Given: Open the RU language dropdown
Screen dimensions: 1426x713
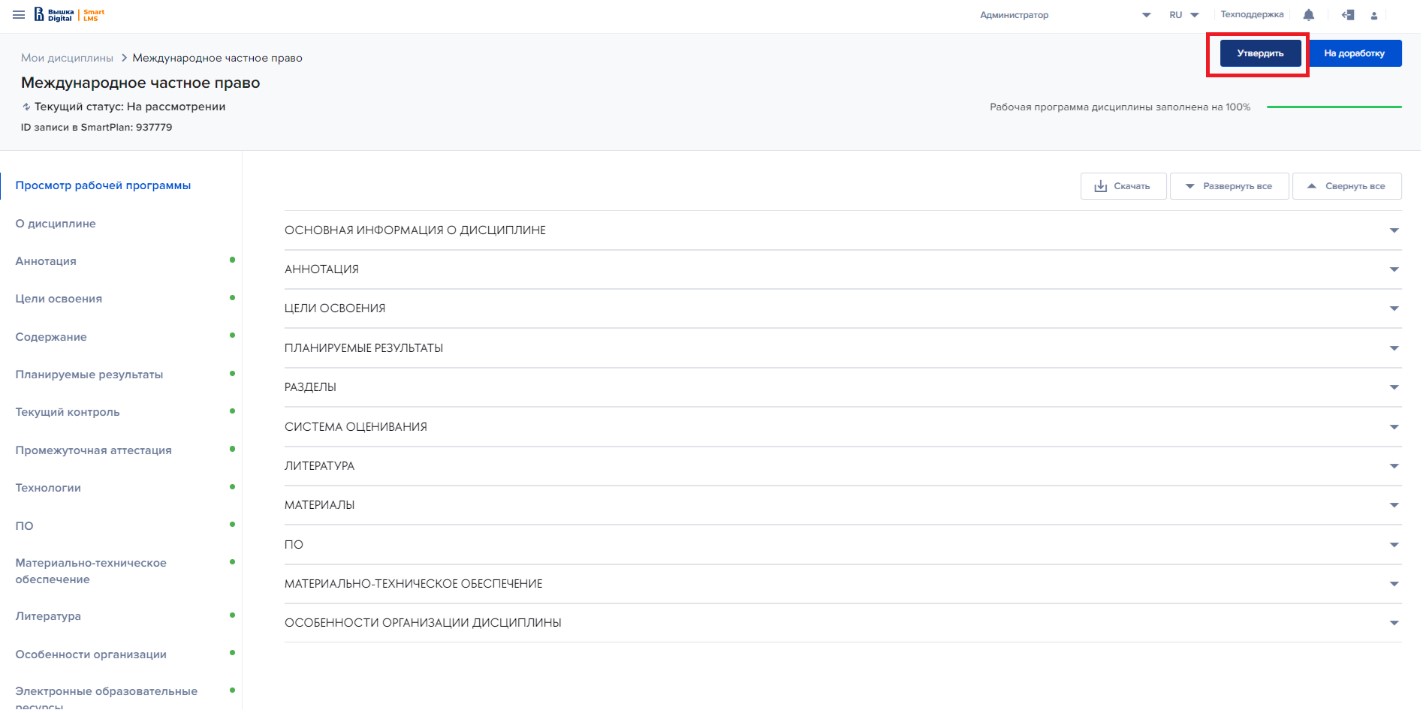Looking at the screenshot, I should 1183,15.
